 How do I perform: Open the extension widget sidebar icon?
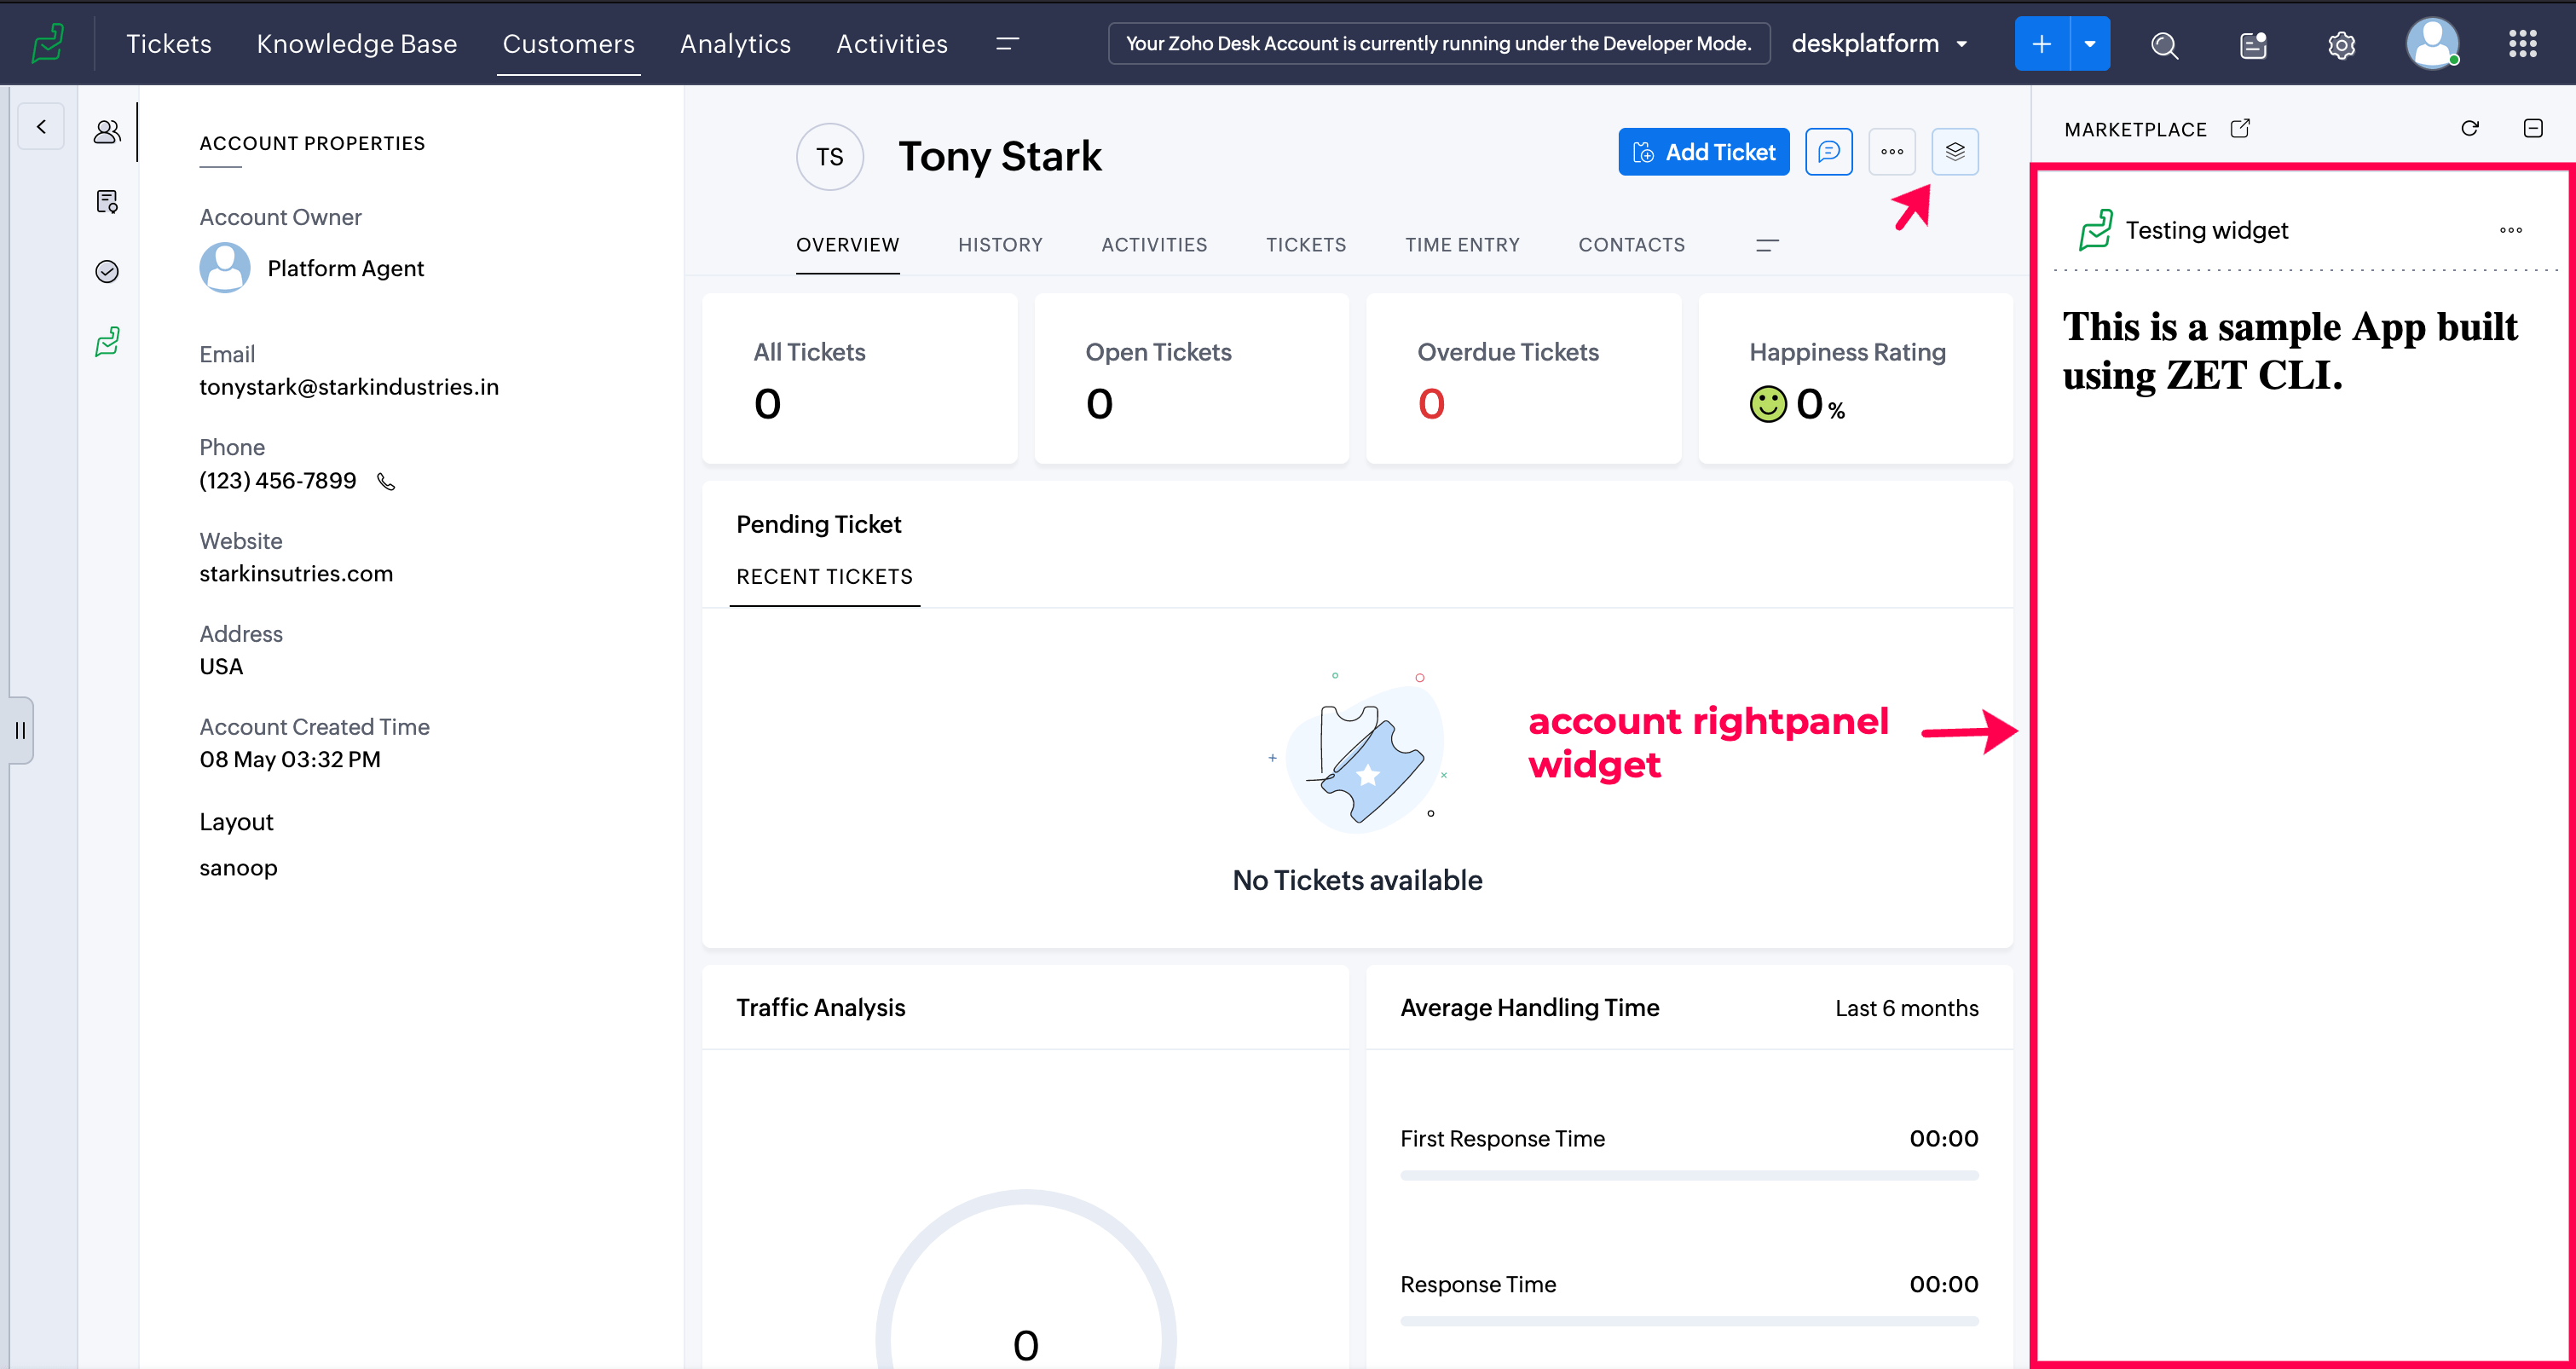(x=107, y=342)
